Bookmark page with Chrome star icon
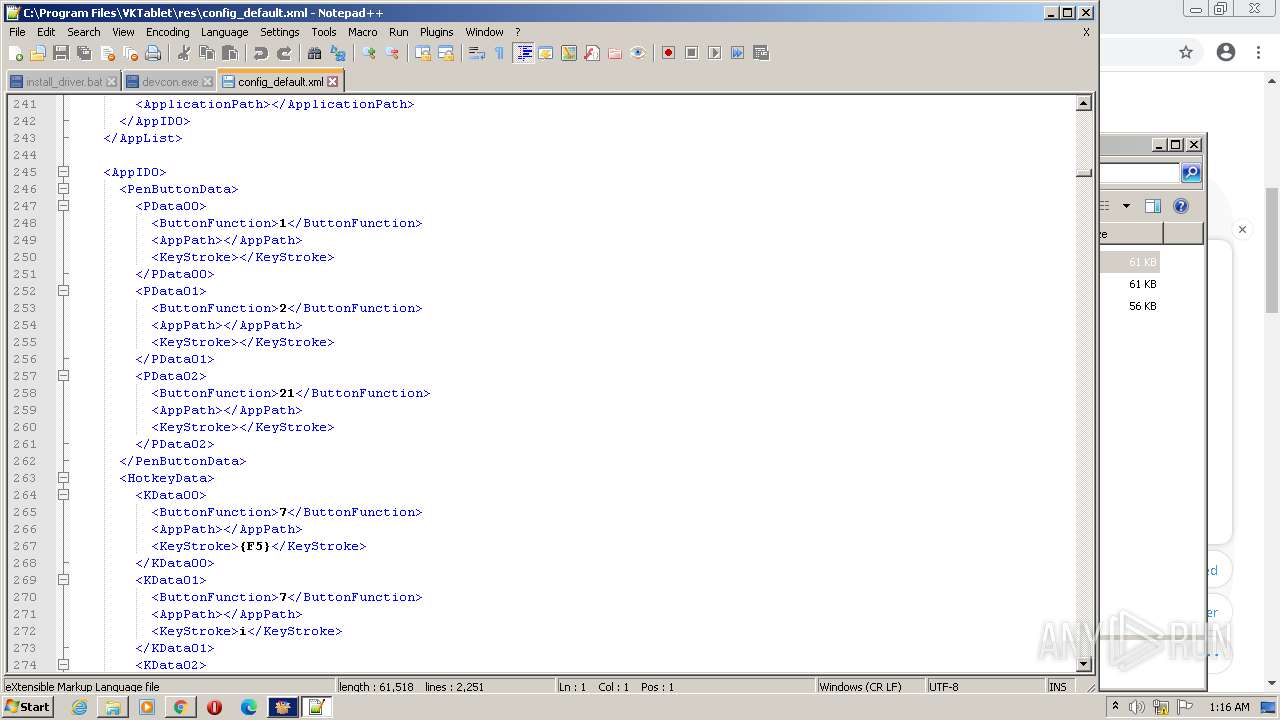Viewport: 1280px width, 720px height. [x=1186, y=53]
